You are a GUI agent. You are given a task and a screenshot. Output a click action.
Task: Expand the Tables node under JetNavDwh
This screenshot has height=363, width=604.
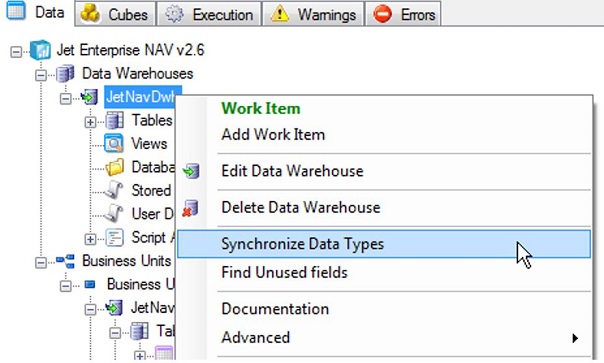click(90, 122)
